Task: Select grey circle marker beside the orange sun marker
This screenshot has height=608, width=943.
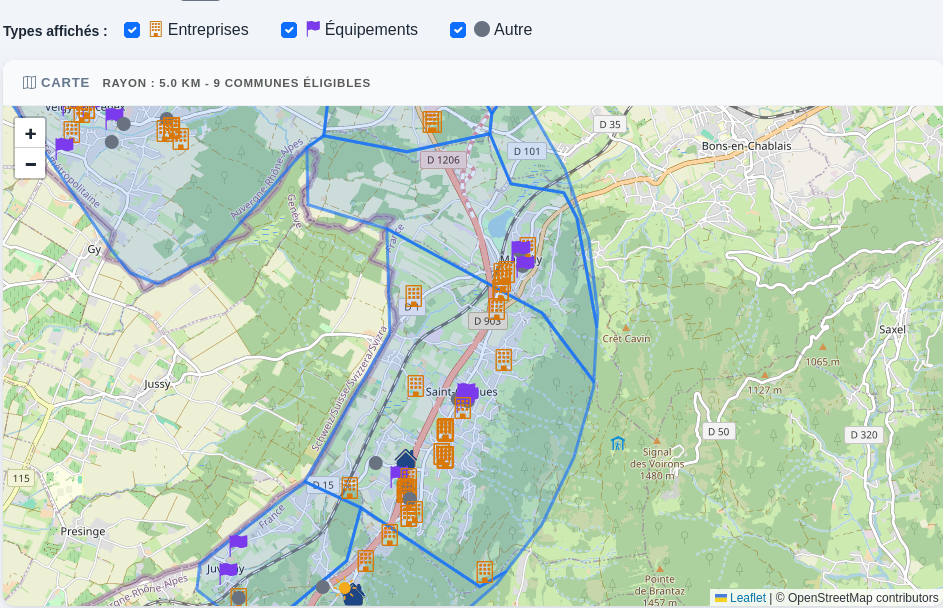Action: click(323, 587)
